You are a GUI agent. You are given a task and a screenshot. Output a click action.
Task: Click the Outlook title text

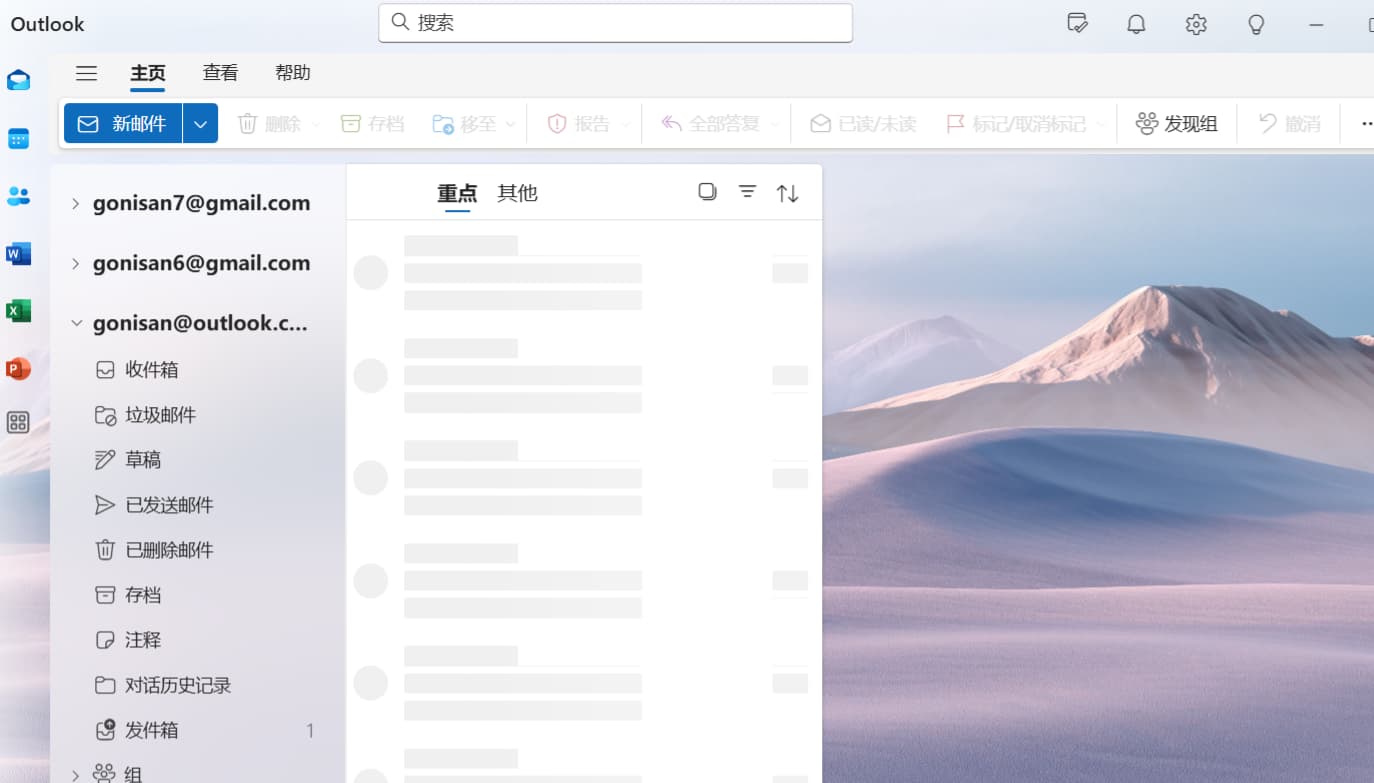[47, 24]
